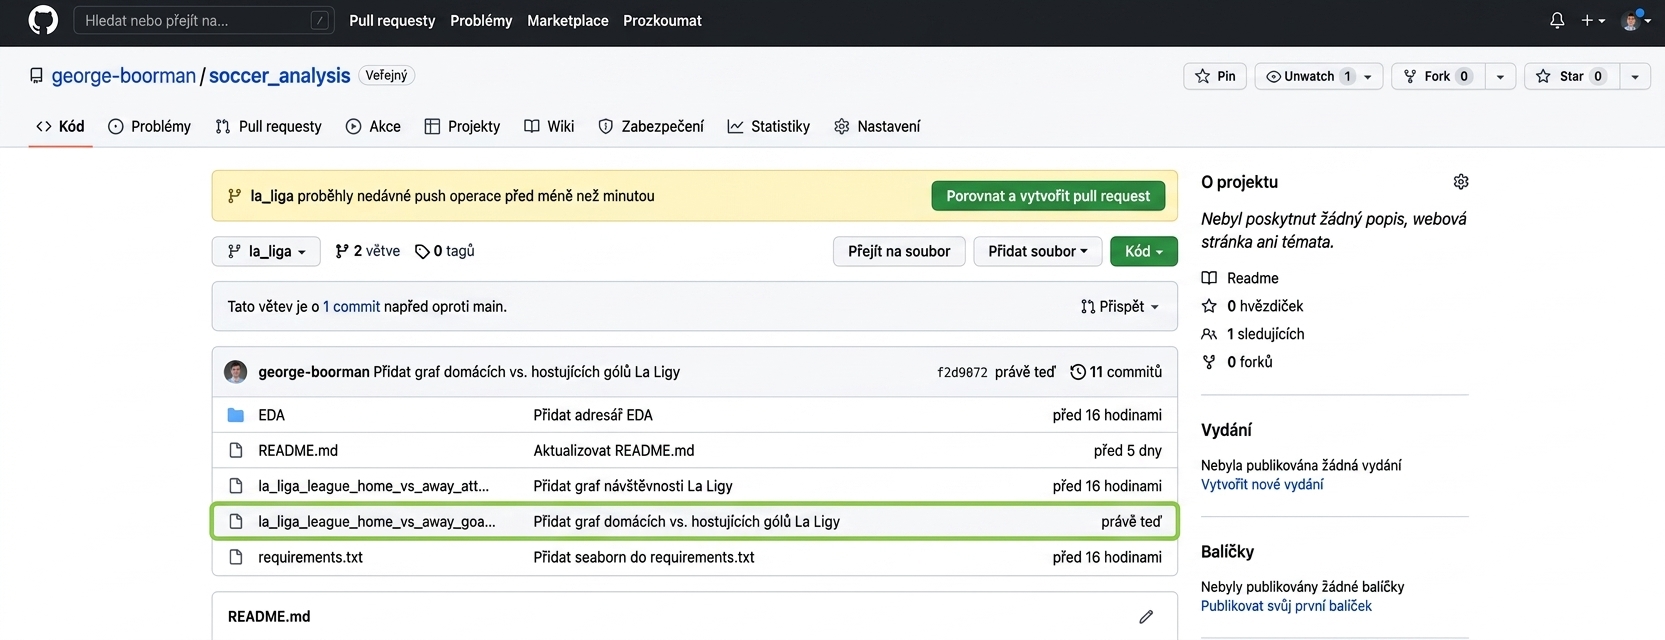Image resolution: width=1665 pixels, height=640 pixels.
Task: Open the user avatar menu
Action: click(x=1635, y=20)
